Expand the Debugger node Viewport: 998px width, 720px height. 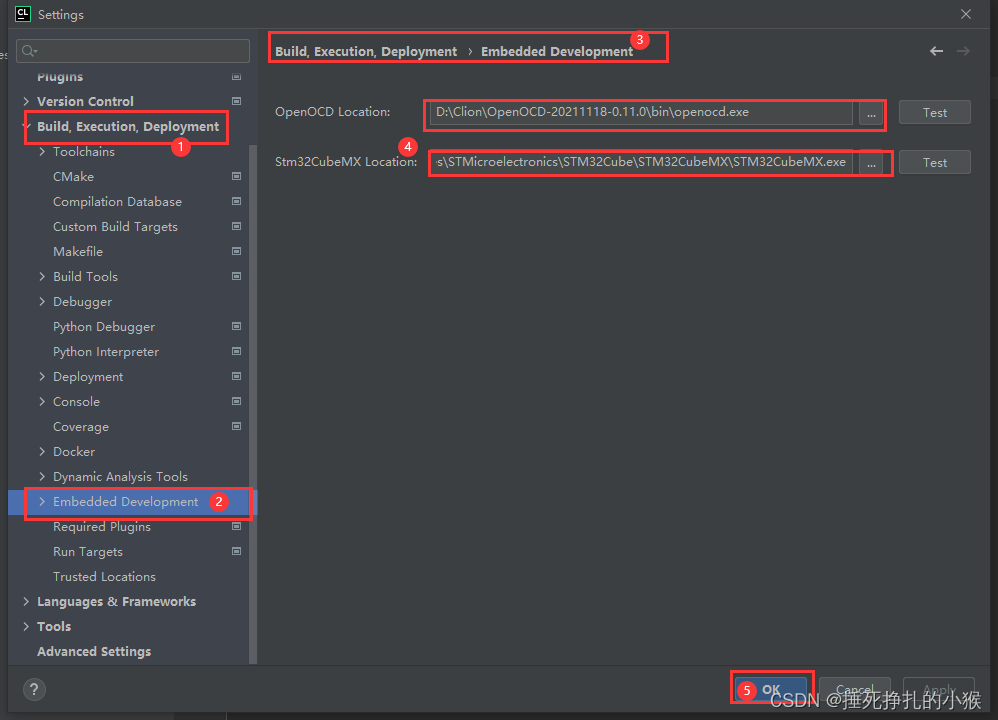42,301
